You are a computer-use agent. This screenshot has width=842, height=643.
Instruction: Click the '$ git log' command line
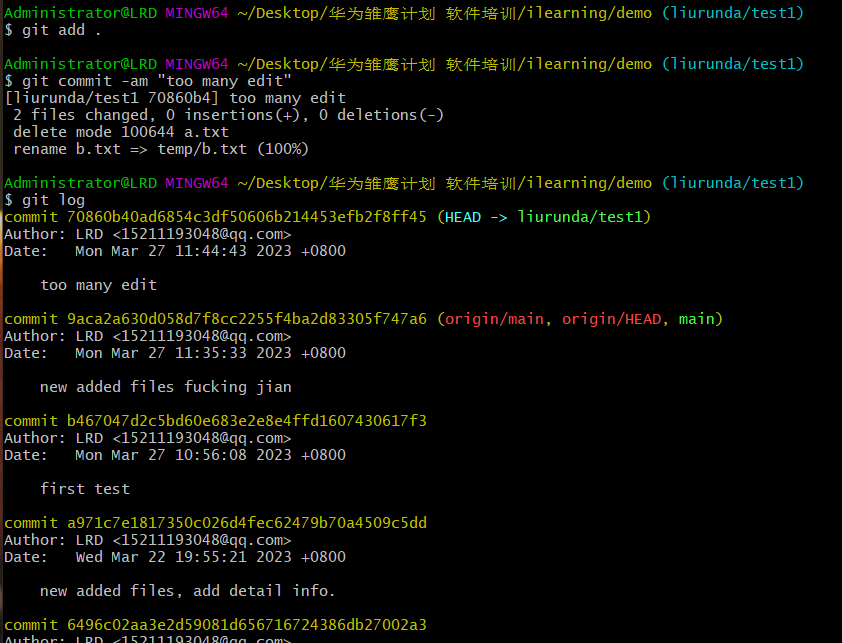point(45,200)
